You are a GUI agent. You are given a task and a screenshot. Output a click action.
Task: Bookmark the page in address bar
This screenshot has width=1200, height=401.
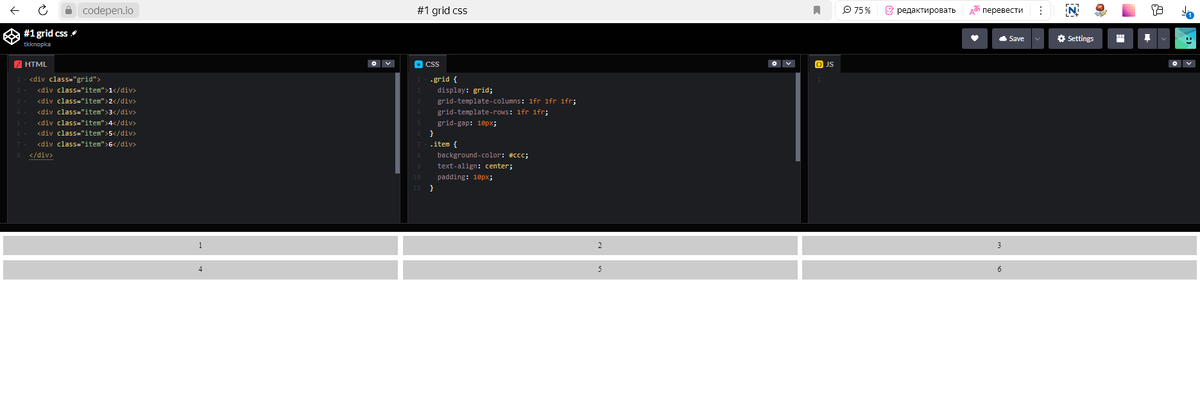tap(817, 10)
